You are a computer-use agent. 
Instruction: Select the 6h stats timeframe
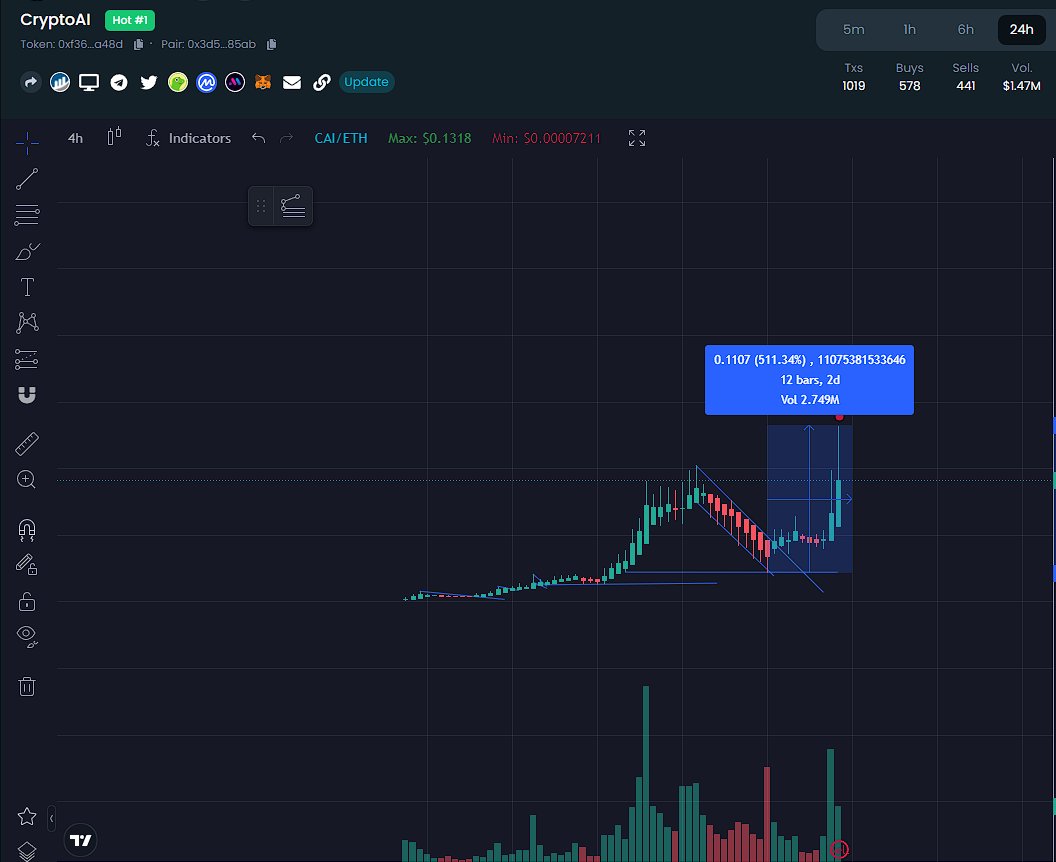tap(965, 30)
